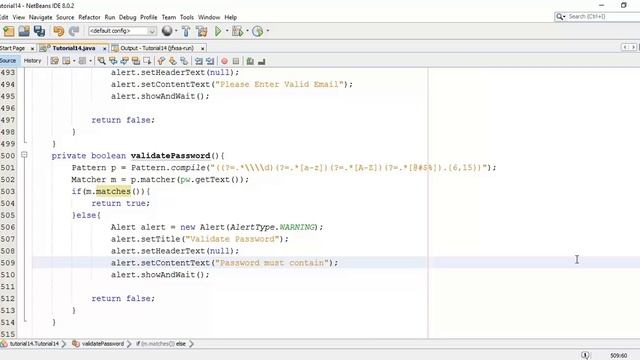
Task: Switch editor to History view
Action: coord(33,61)
